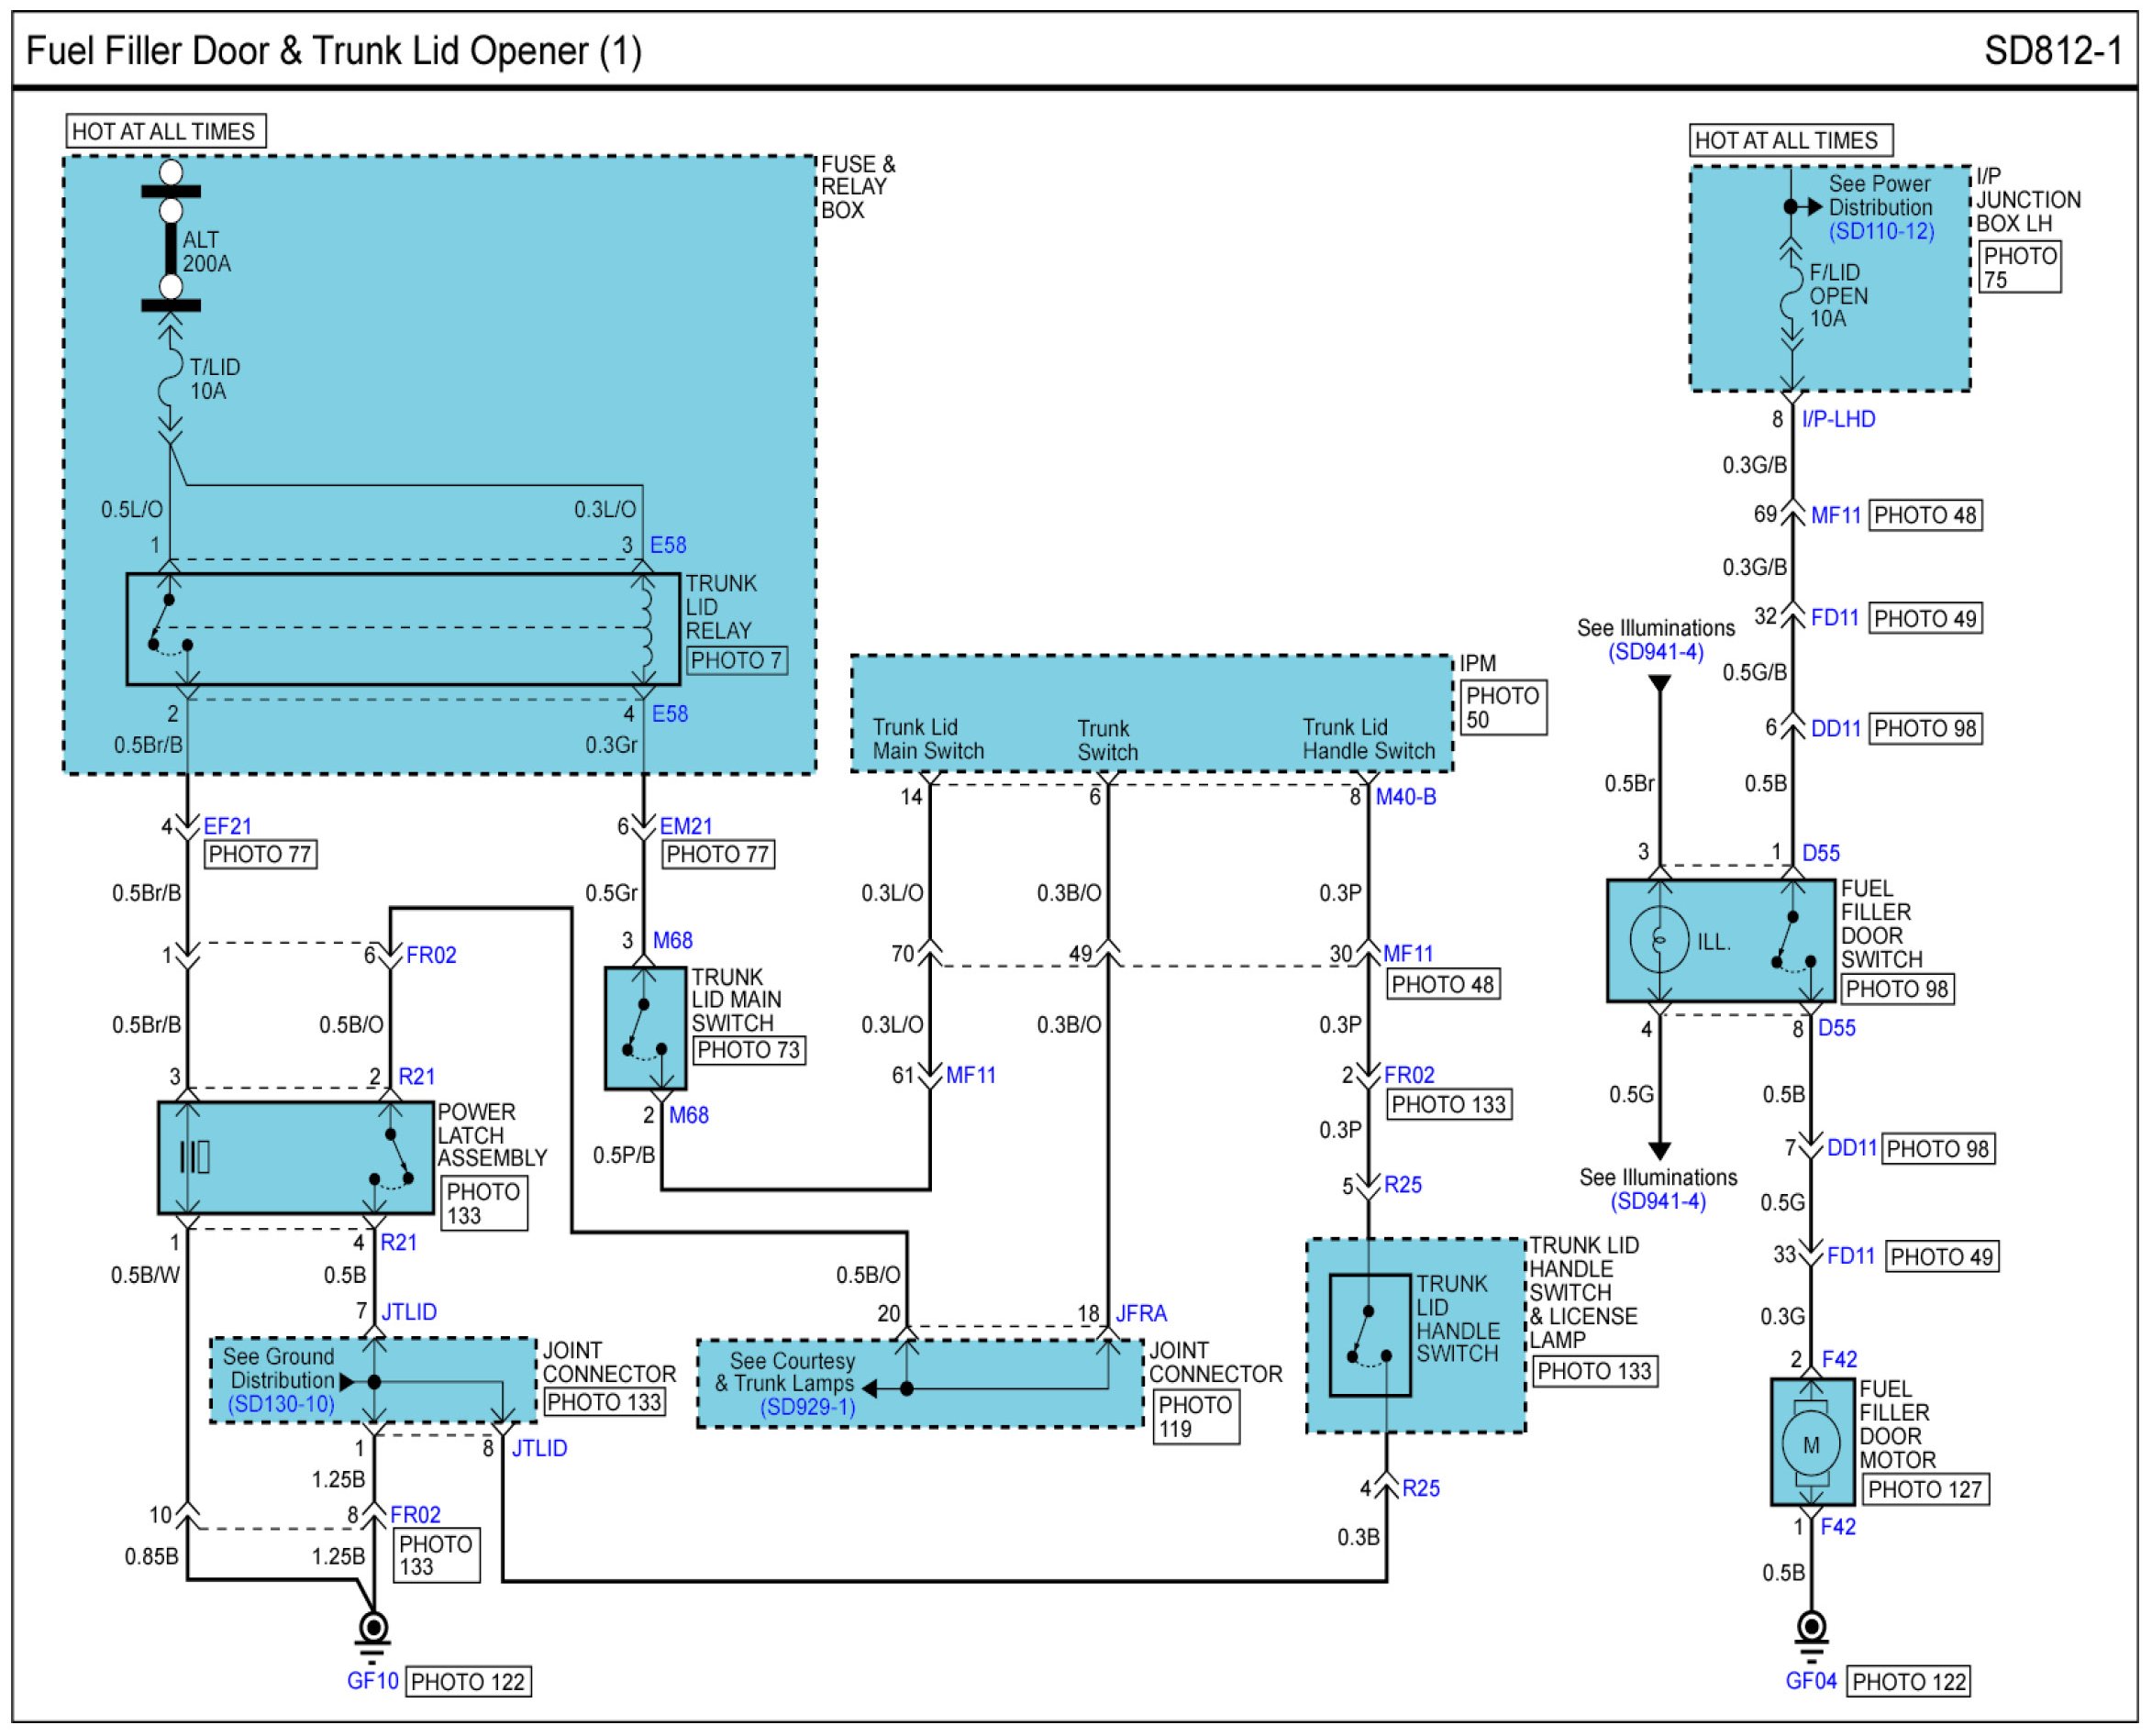Click the fuel filler door motor symbol
Image resolution: width=2152 pixels, height=1736 pixels.
[1811, 1444]
